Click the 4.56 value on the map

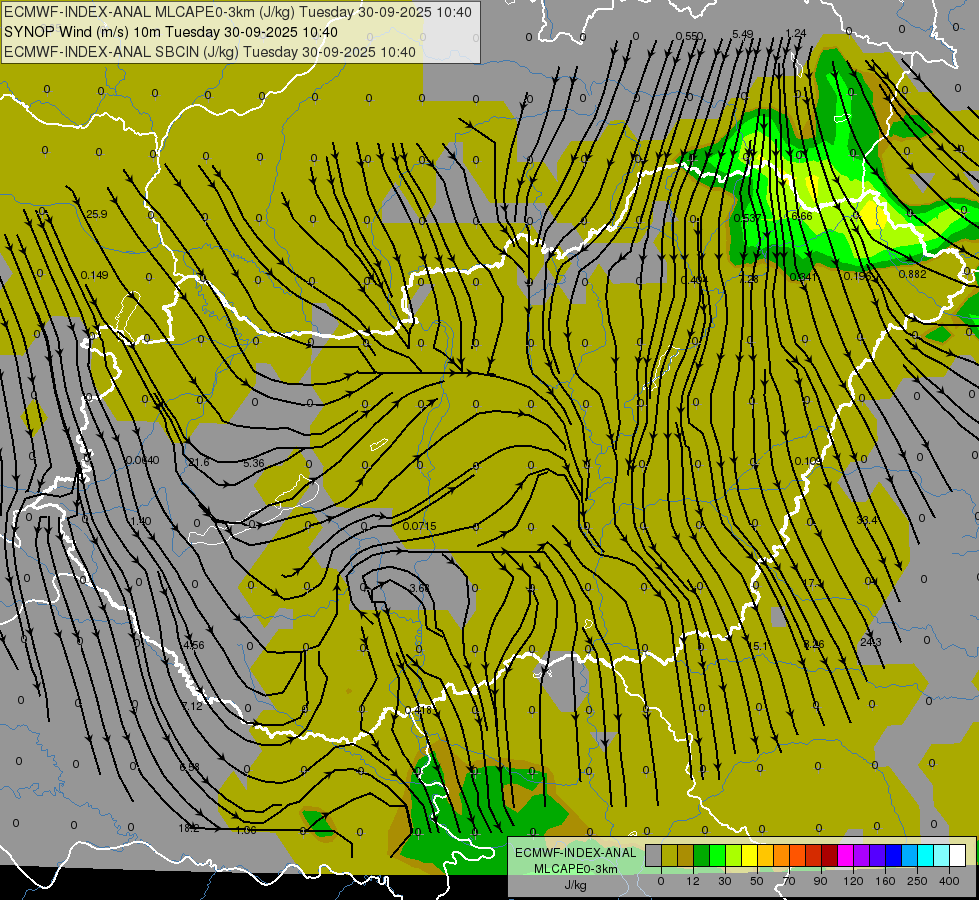point(194,645)
